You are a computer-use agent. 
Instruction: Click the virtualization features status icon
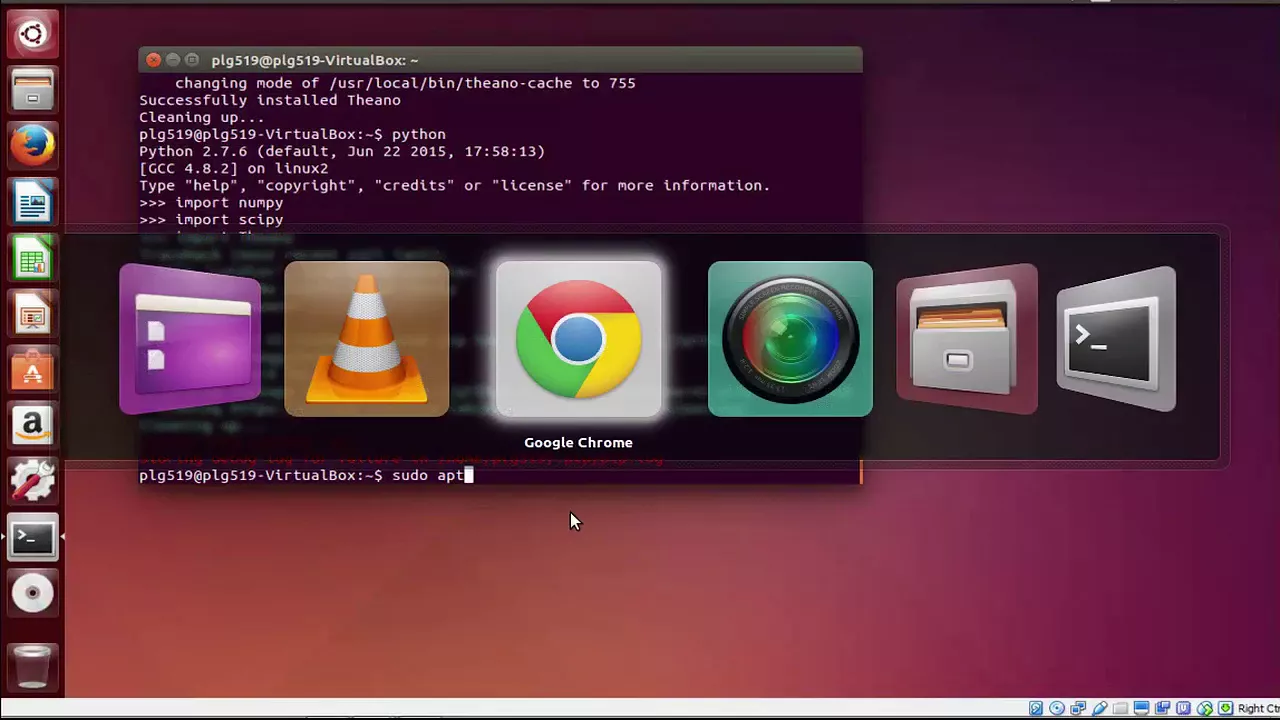1183,708
